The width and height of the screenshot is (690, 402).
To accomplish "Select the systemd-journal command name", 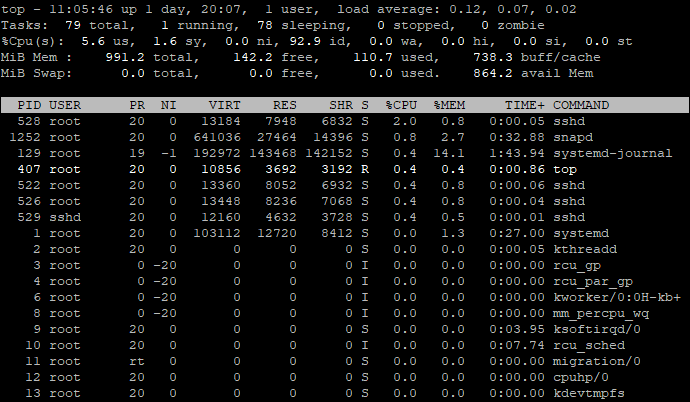I will 613,153.
